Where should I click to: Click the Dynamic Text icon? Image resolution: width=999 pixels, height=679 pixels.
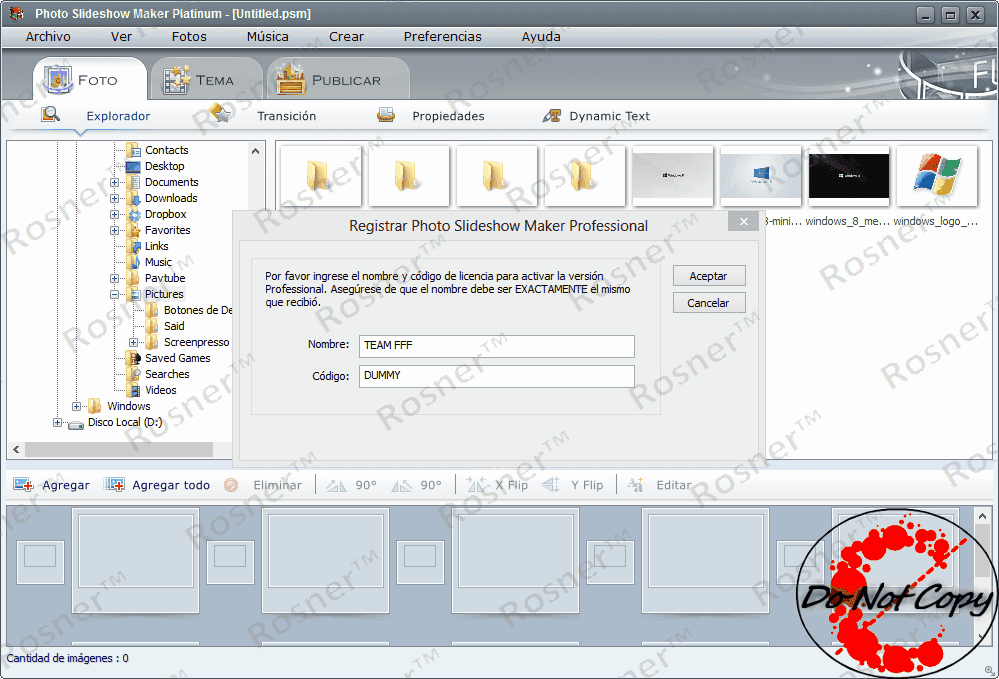pos(552,115)
